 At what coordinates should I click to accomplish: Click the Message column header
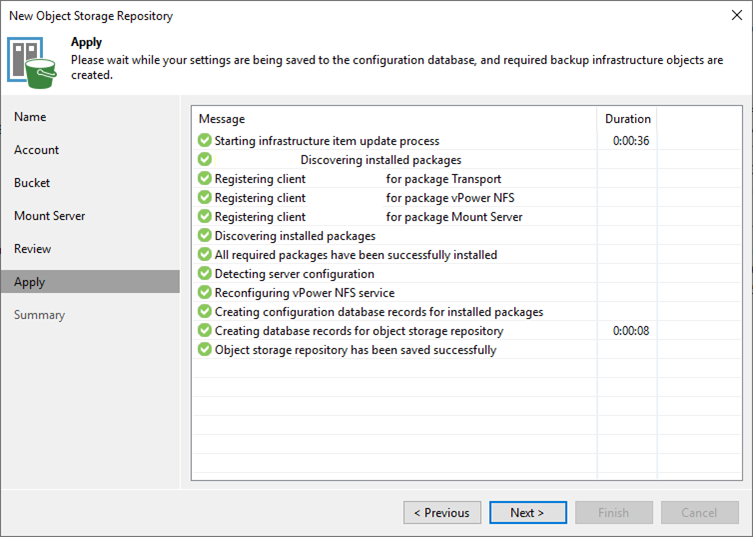pos(222,119)
